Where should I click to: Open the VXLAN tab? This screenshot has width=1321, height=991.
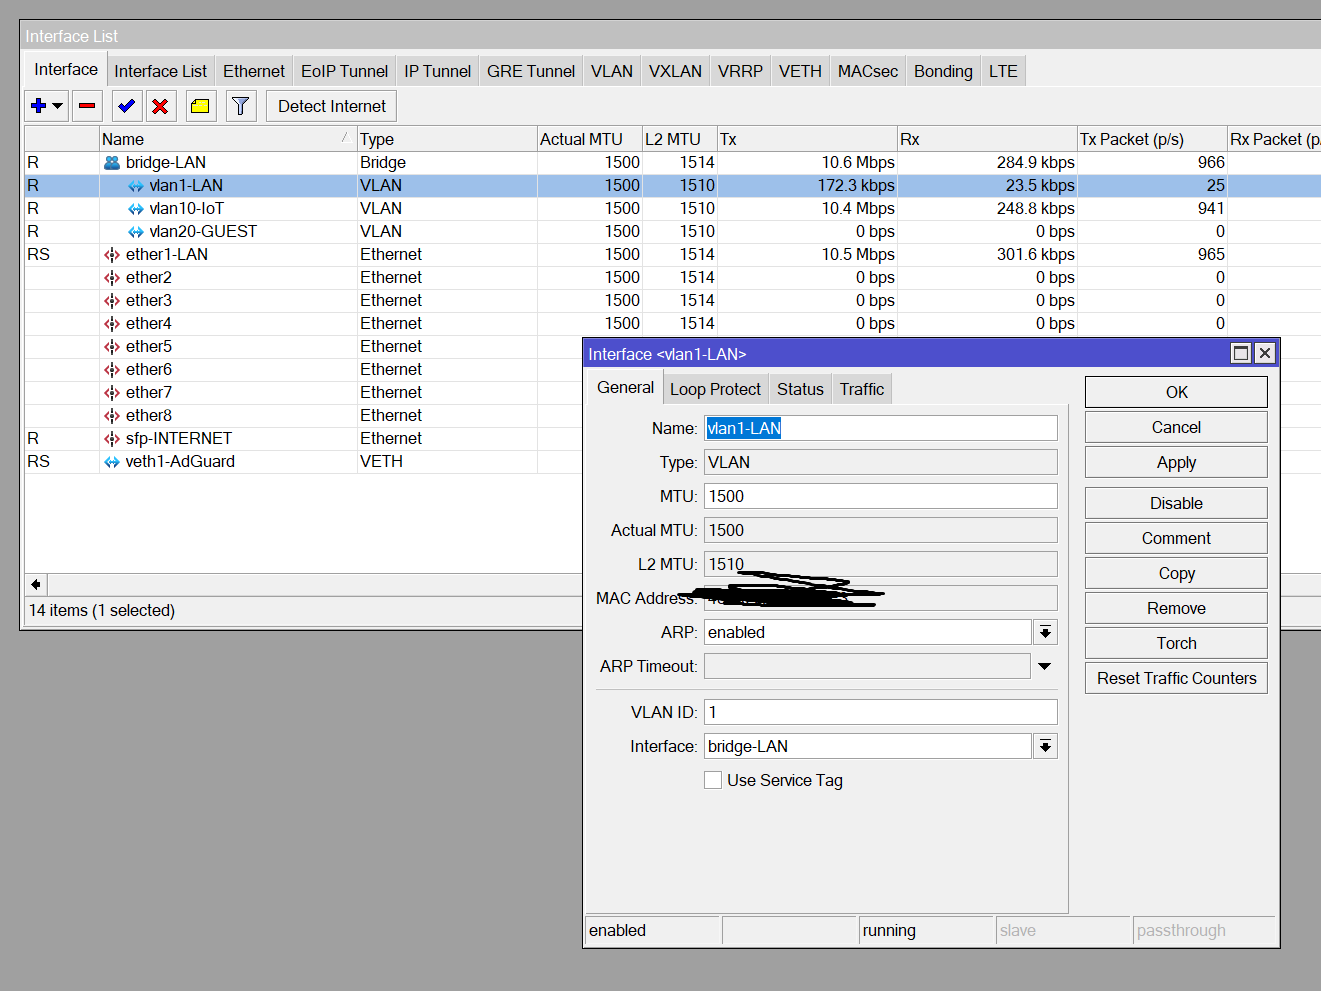675,71
